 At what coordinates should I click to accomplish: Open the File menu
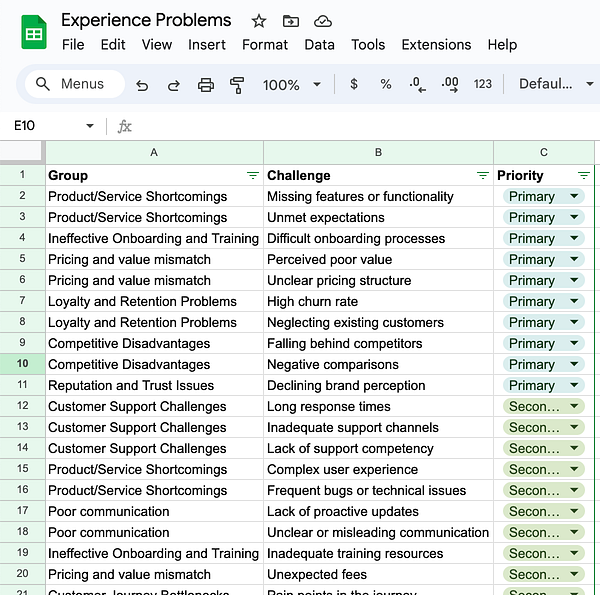[73, 45]
